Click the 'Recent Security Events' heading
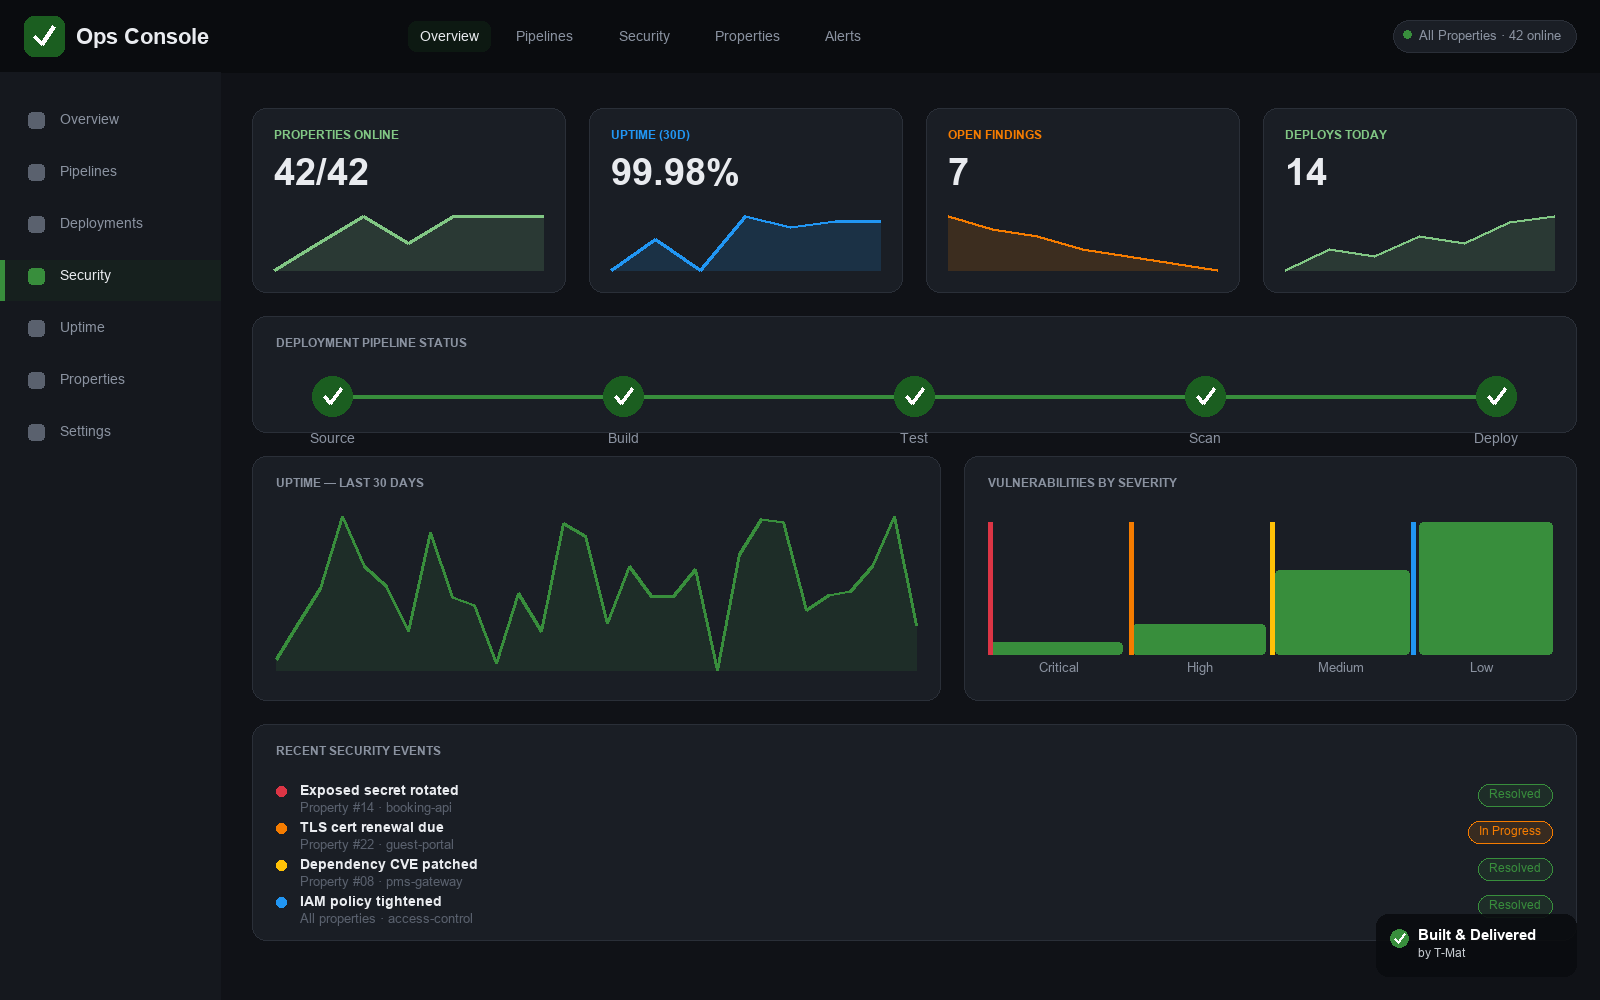 point(358,751)
